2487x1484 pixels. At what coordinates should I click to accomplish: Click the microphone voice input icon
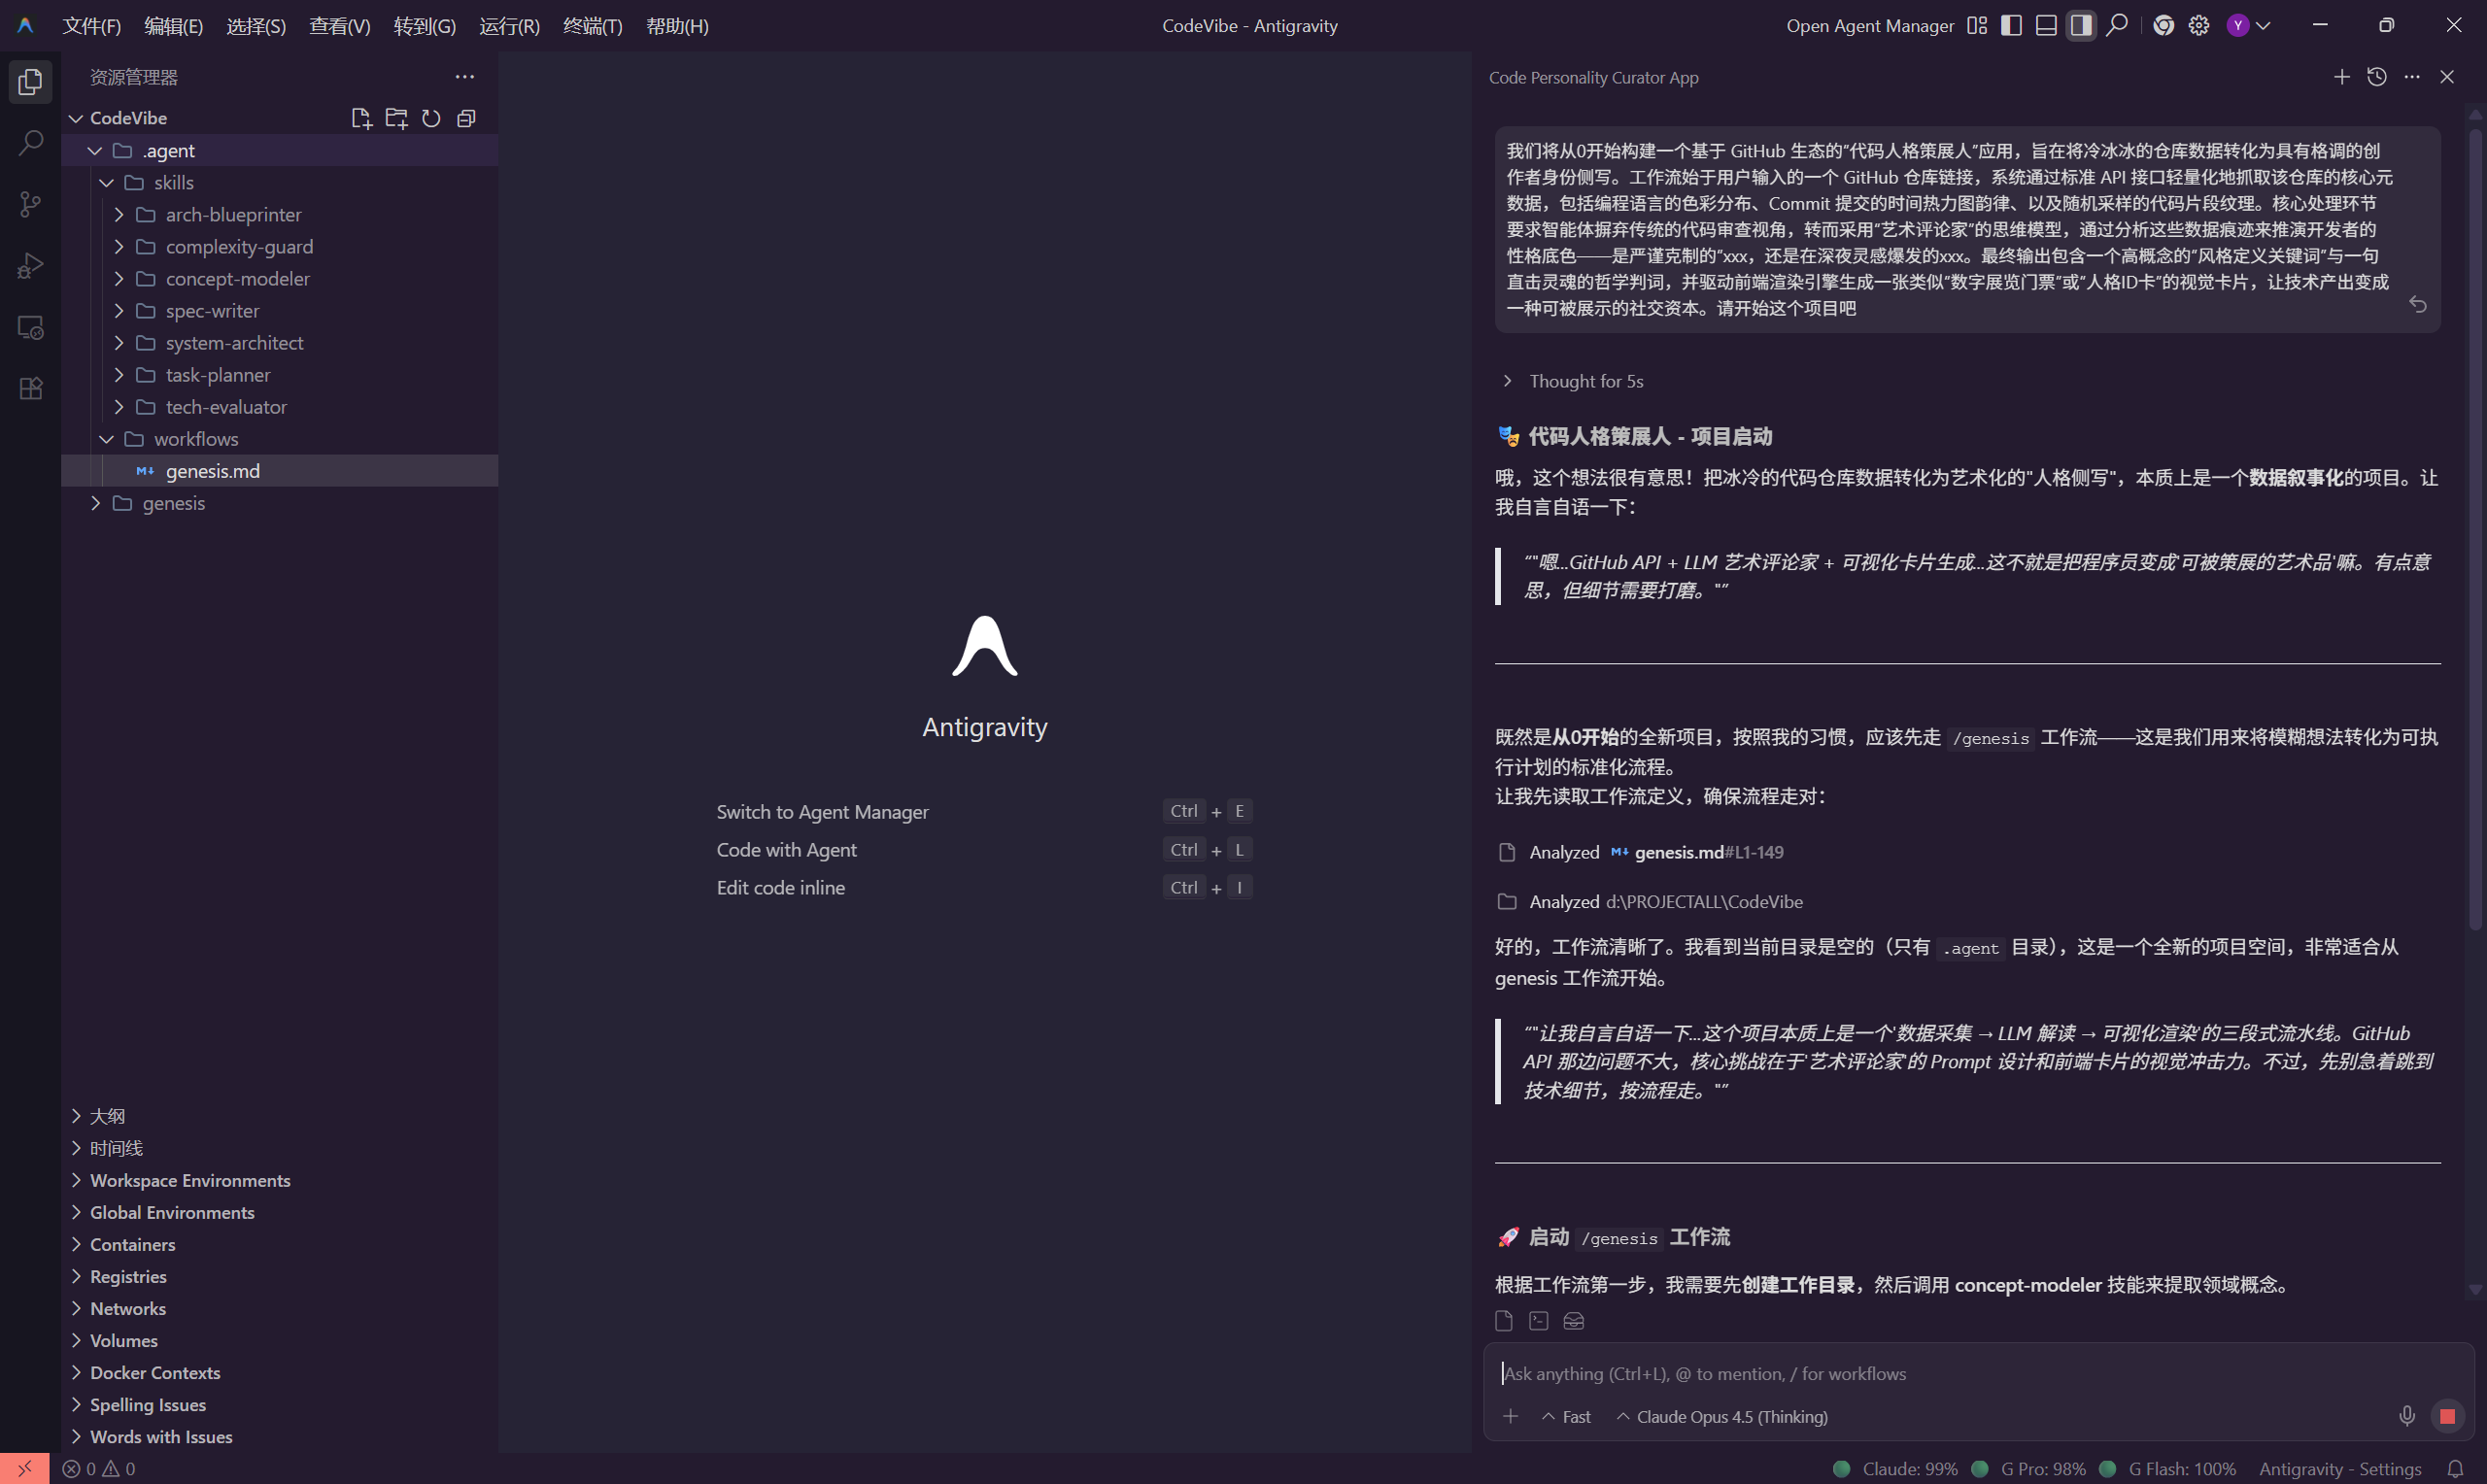[x=2406, y=1416]
